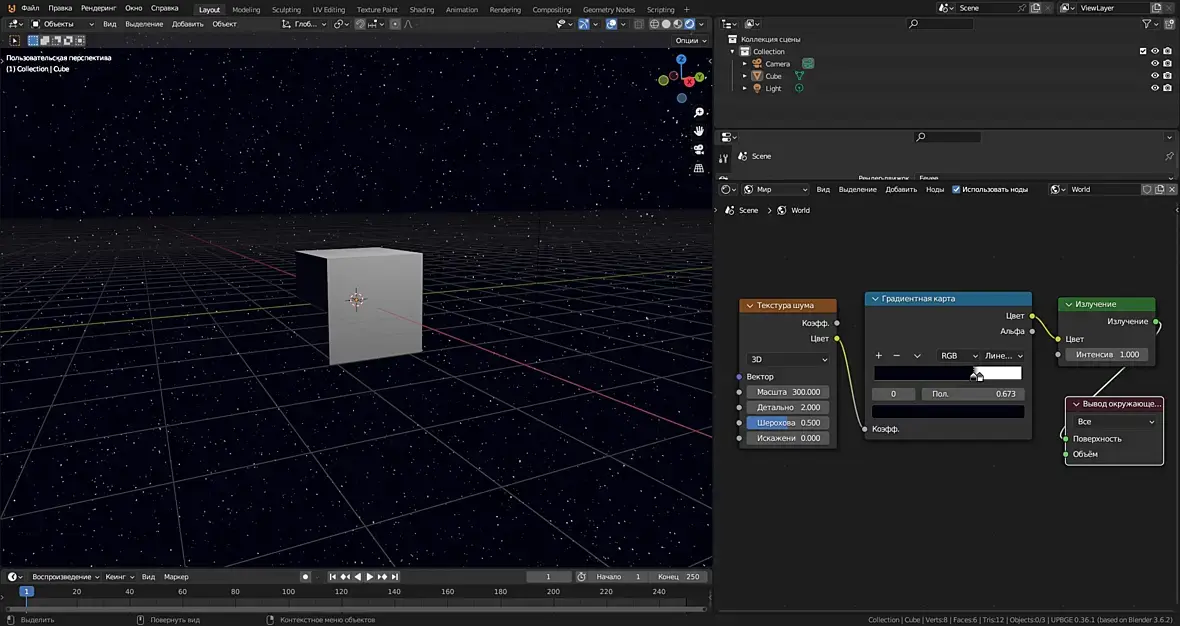Click the Z axis on navigation gizmo
Image resolution: width=1180 pixels, height=626 pixels.
coord(681,60)
